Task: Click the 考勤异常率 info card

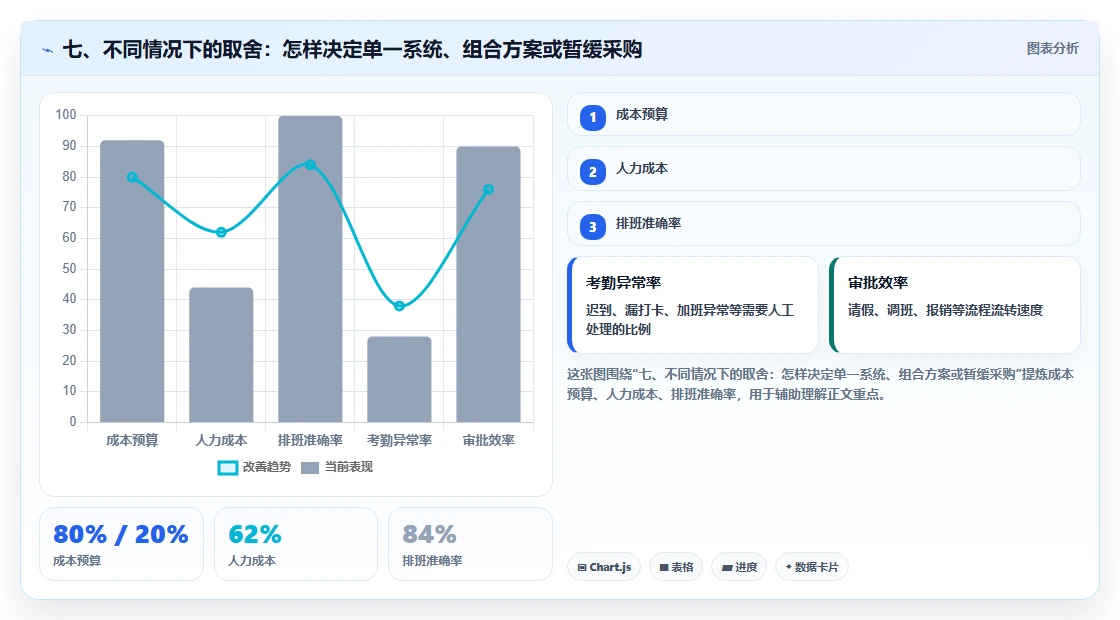Action: (x=692, y=305)
